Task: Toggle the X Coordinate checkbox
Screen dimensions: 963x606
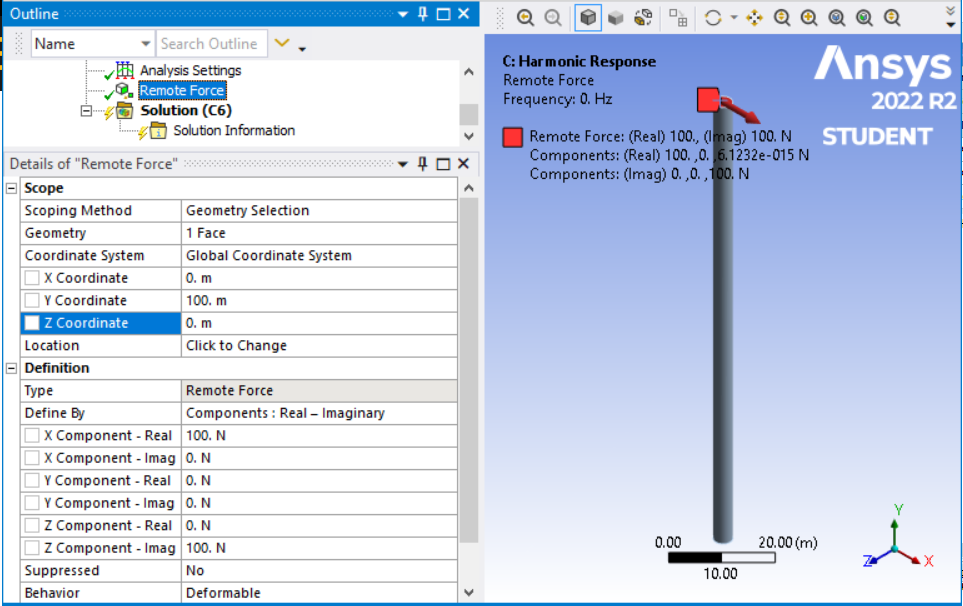Action: click(x=33, y=278)
